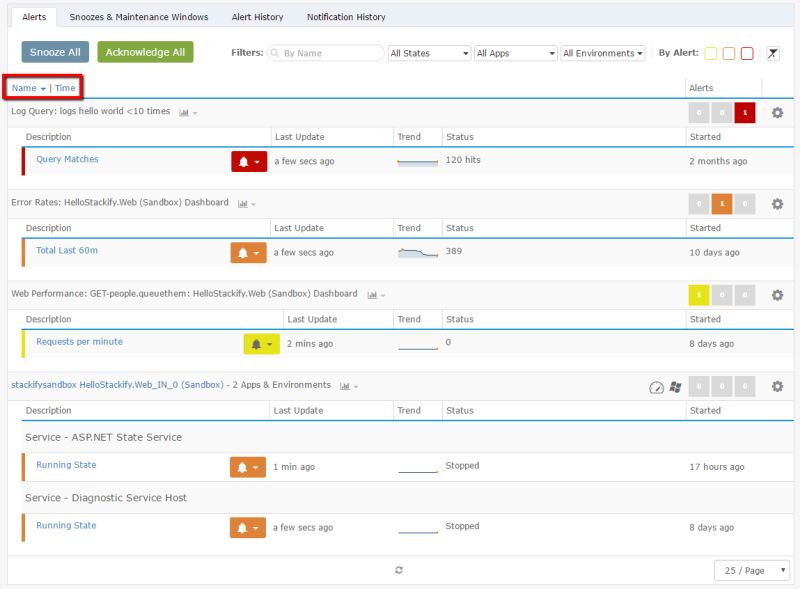
Task: Open Running State for Diagnostic Service Host
Action: tap(66, 525)
